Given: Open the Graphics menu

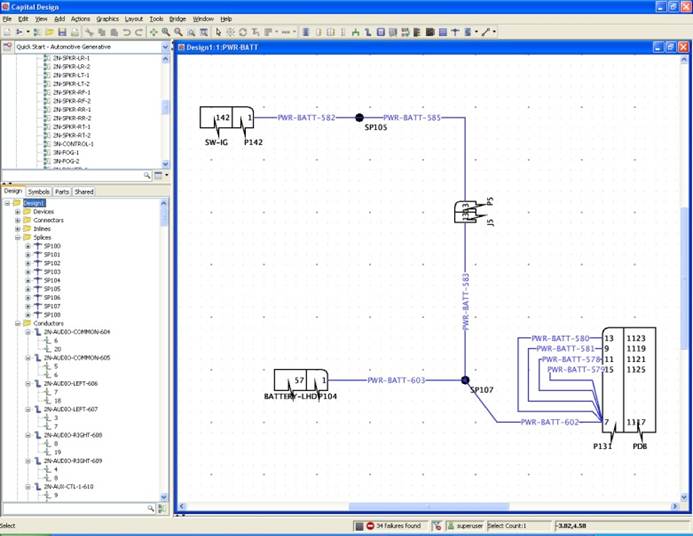Looking at the screenshot, I should click(x=107, y=19).
